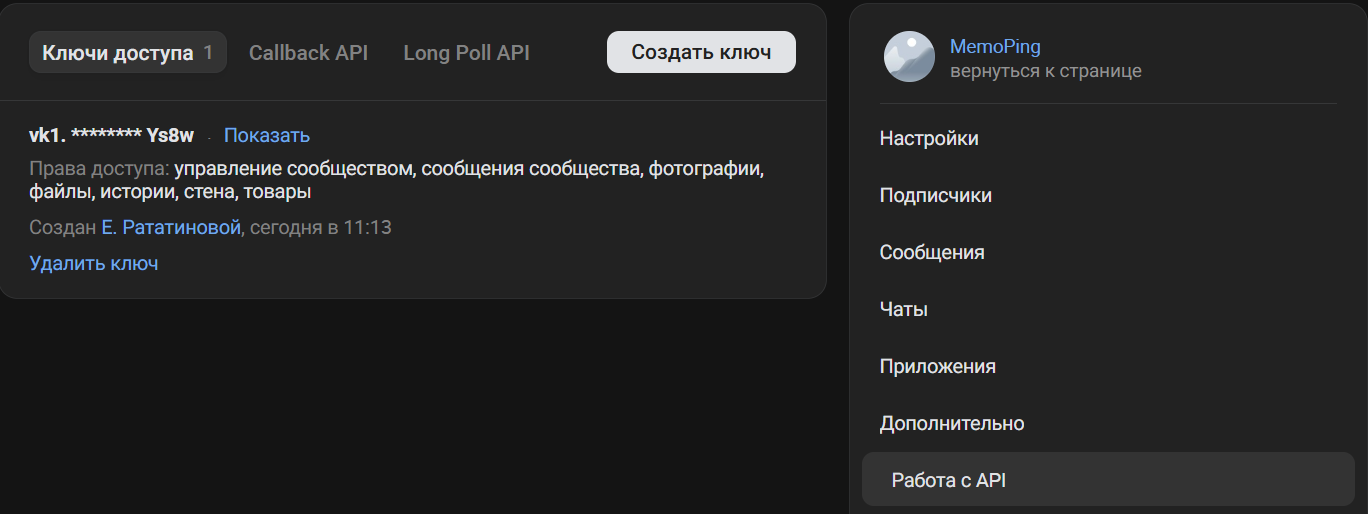Reveal the key with 'Показать'

[x=267, y=136]
